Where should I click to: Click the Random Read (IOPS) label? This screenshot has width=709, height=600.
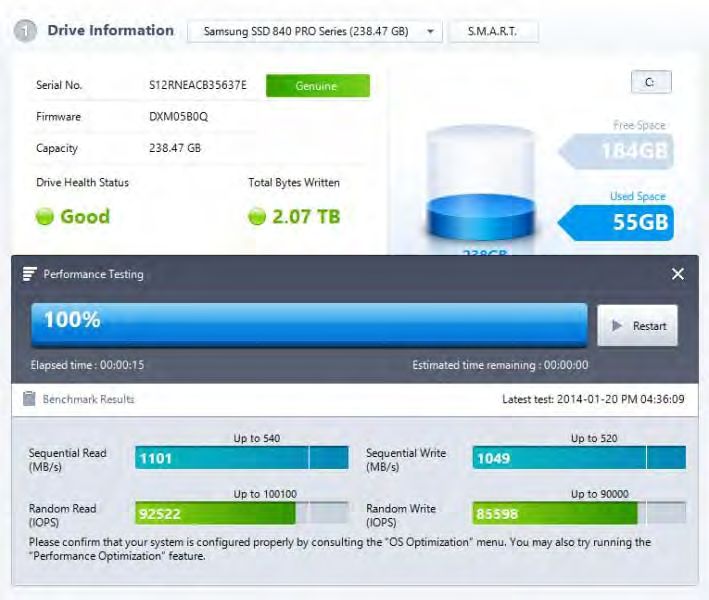(x=62, y=515)
